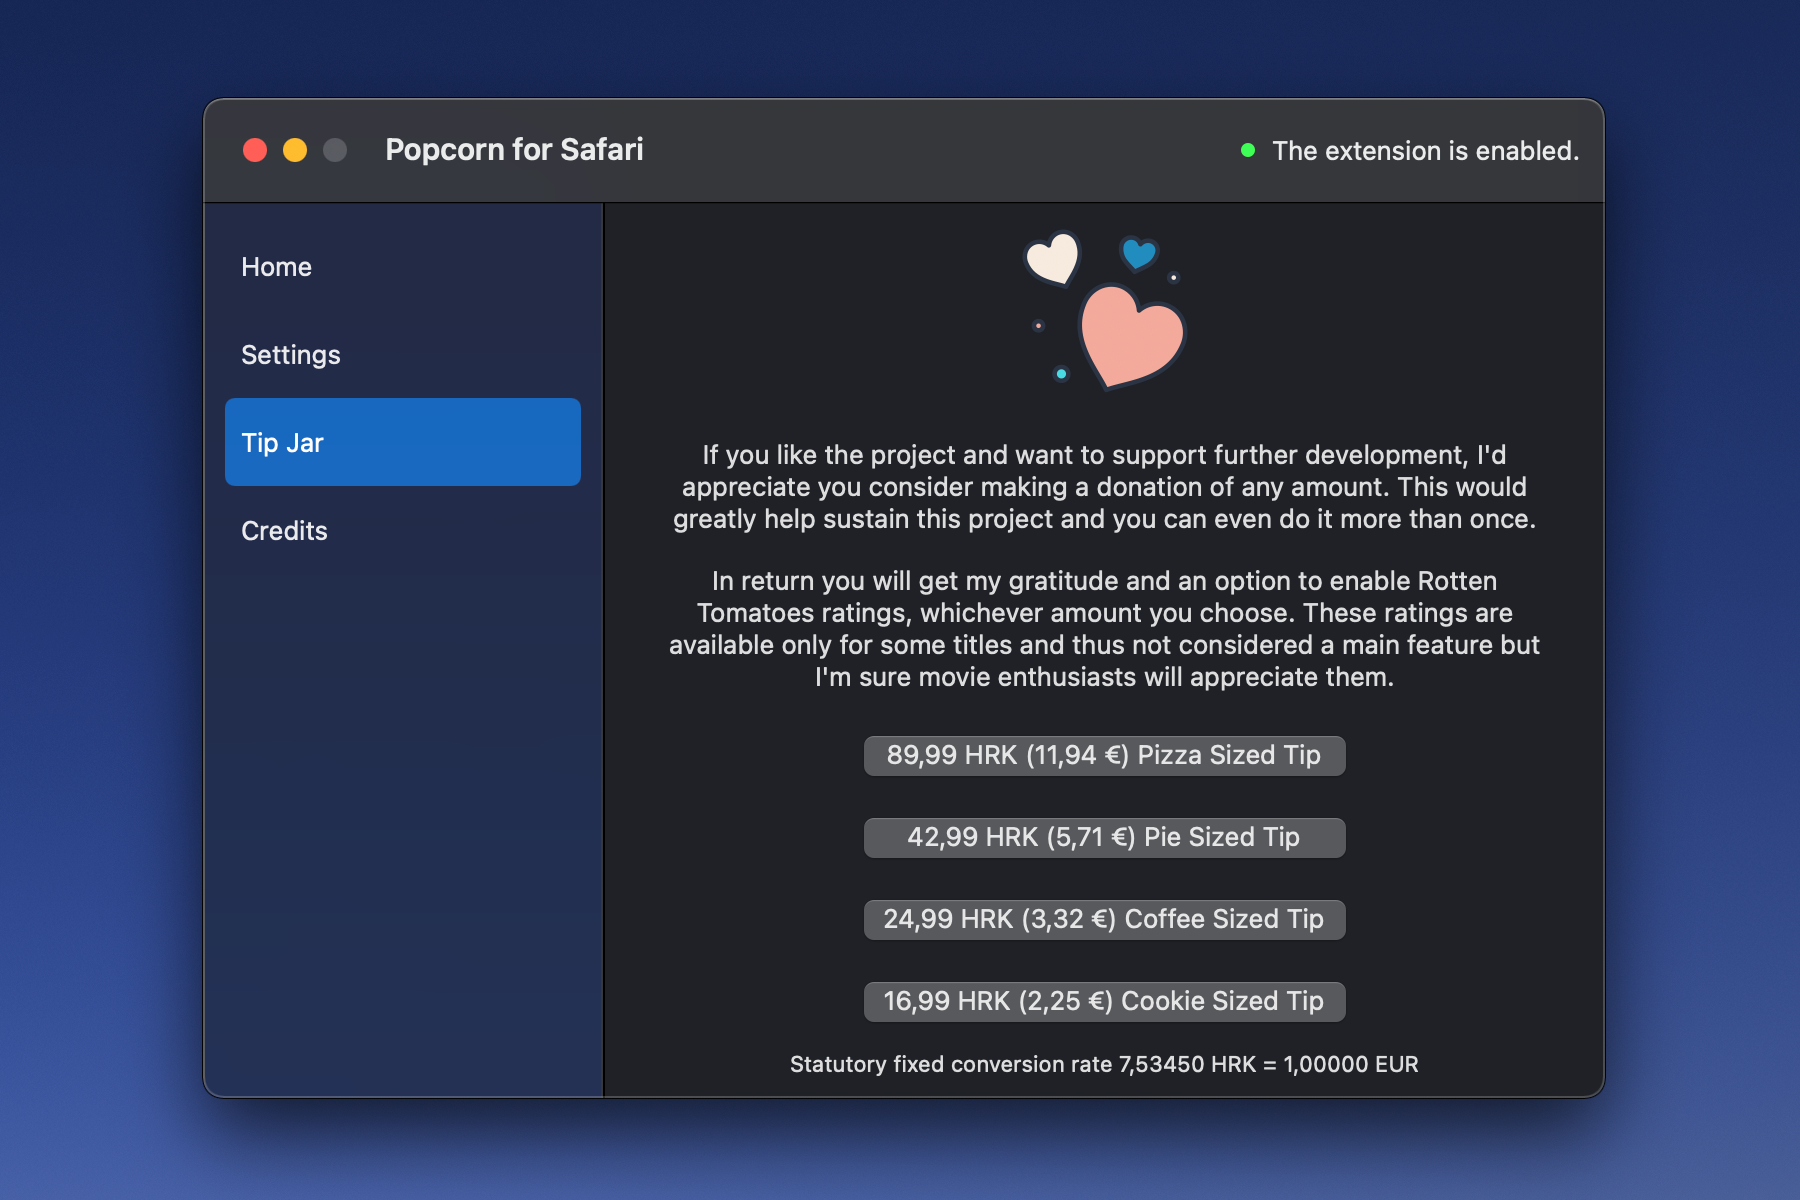Give the Cookie Sized Tip
1800x1200 pixels.
tap(1104, 1001)
